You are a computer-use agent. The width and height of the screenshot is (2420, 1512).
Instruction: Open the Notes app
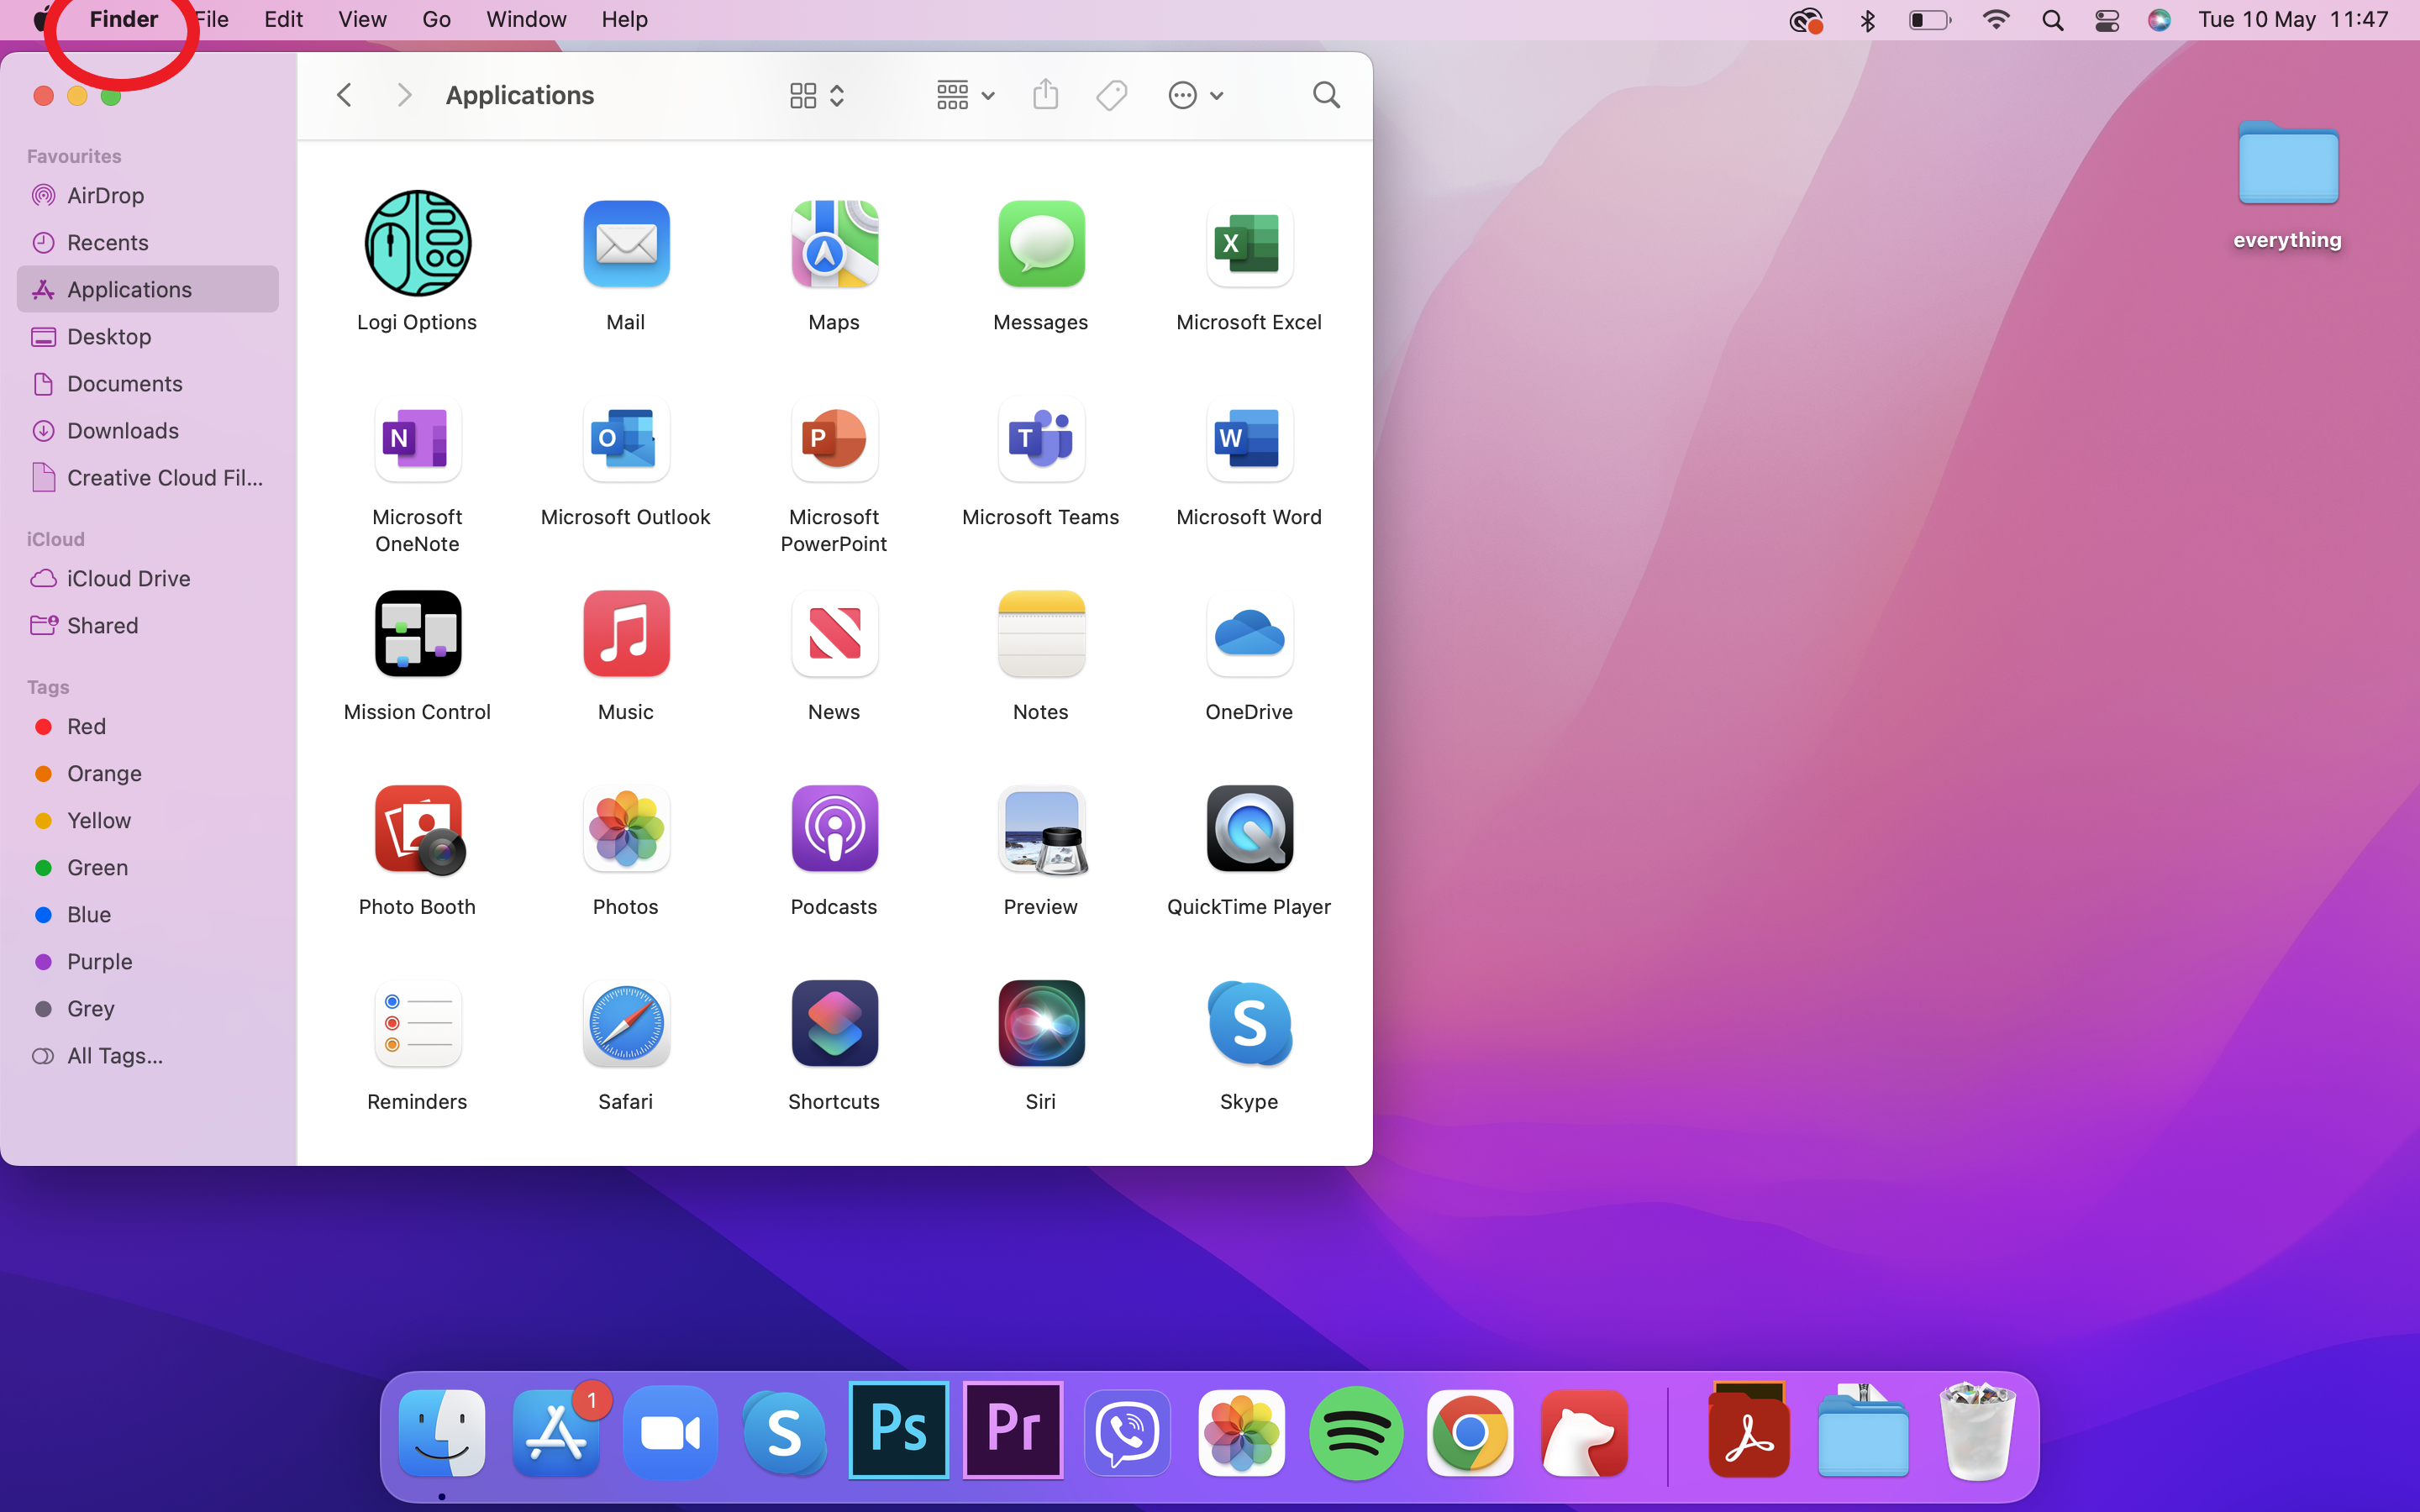pos(1041,633)
